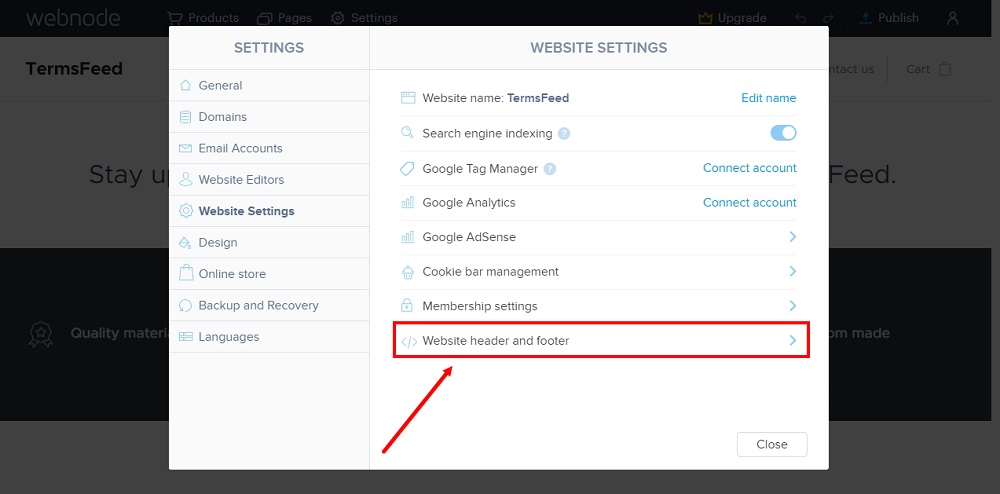Click the Membership settings lock icon
Viewport: 1000px width, 494px height.
[x=408, y=305]
